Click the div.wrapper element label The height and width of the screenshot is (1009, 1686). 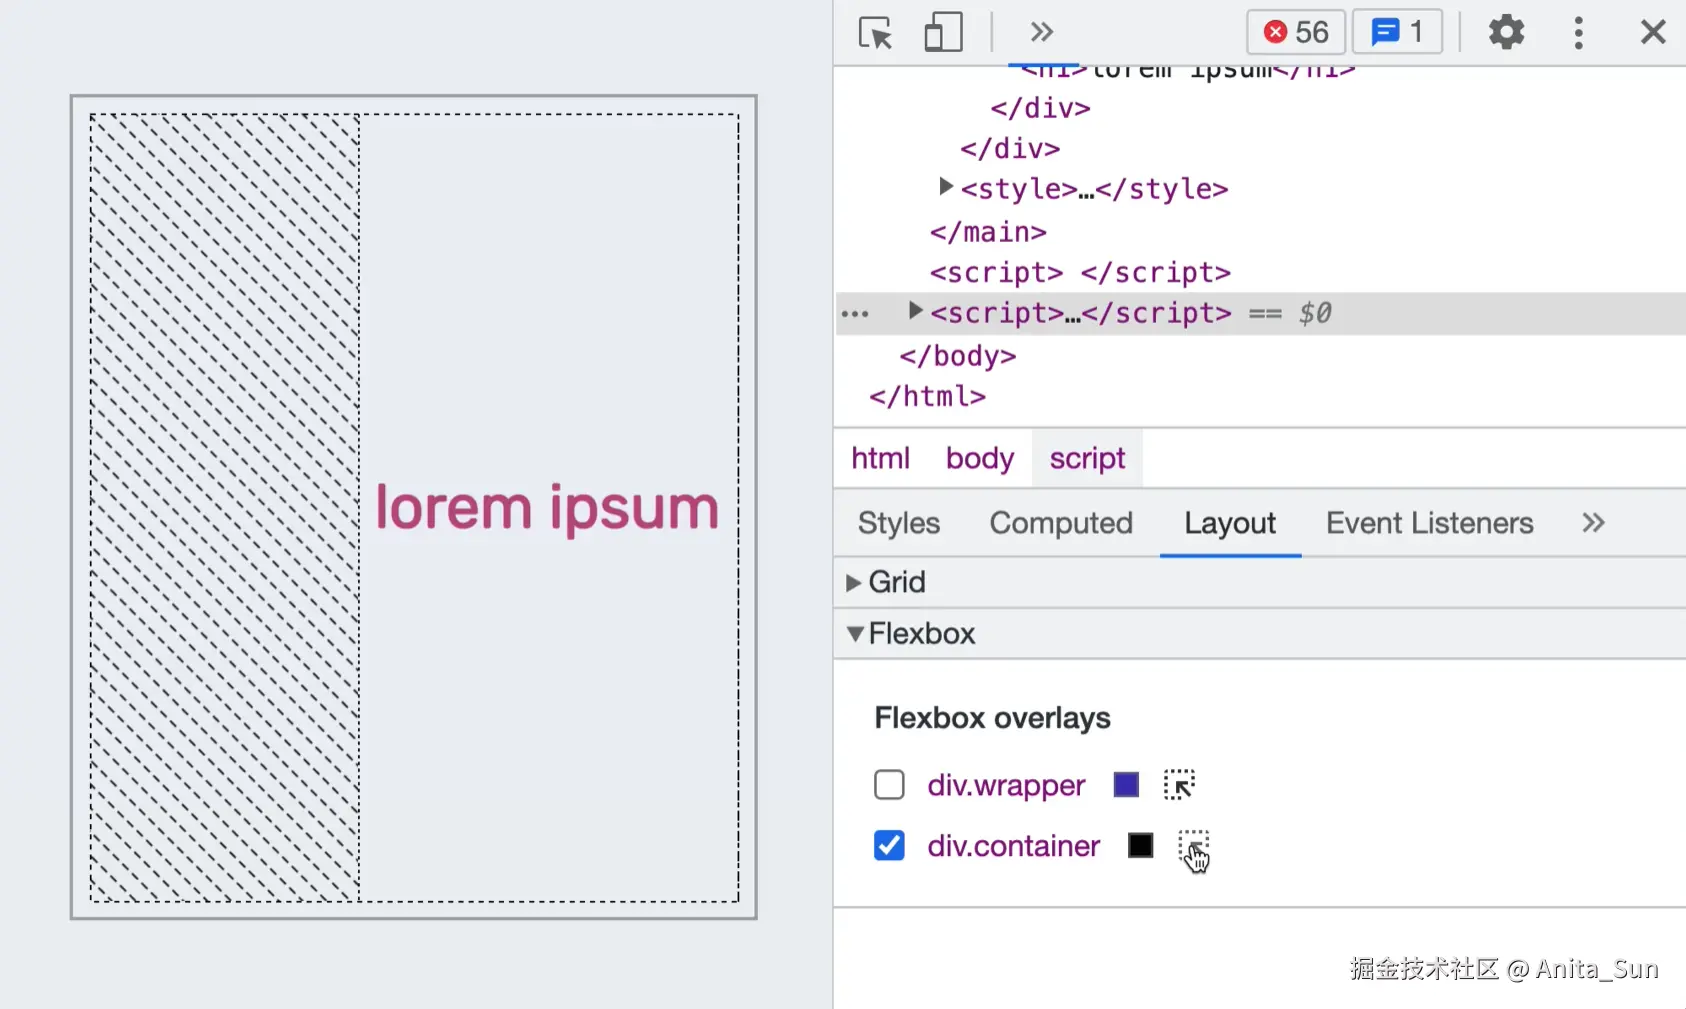[1006, 785]
